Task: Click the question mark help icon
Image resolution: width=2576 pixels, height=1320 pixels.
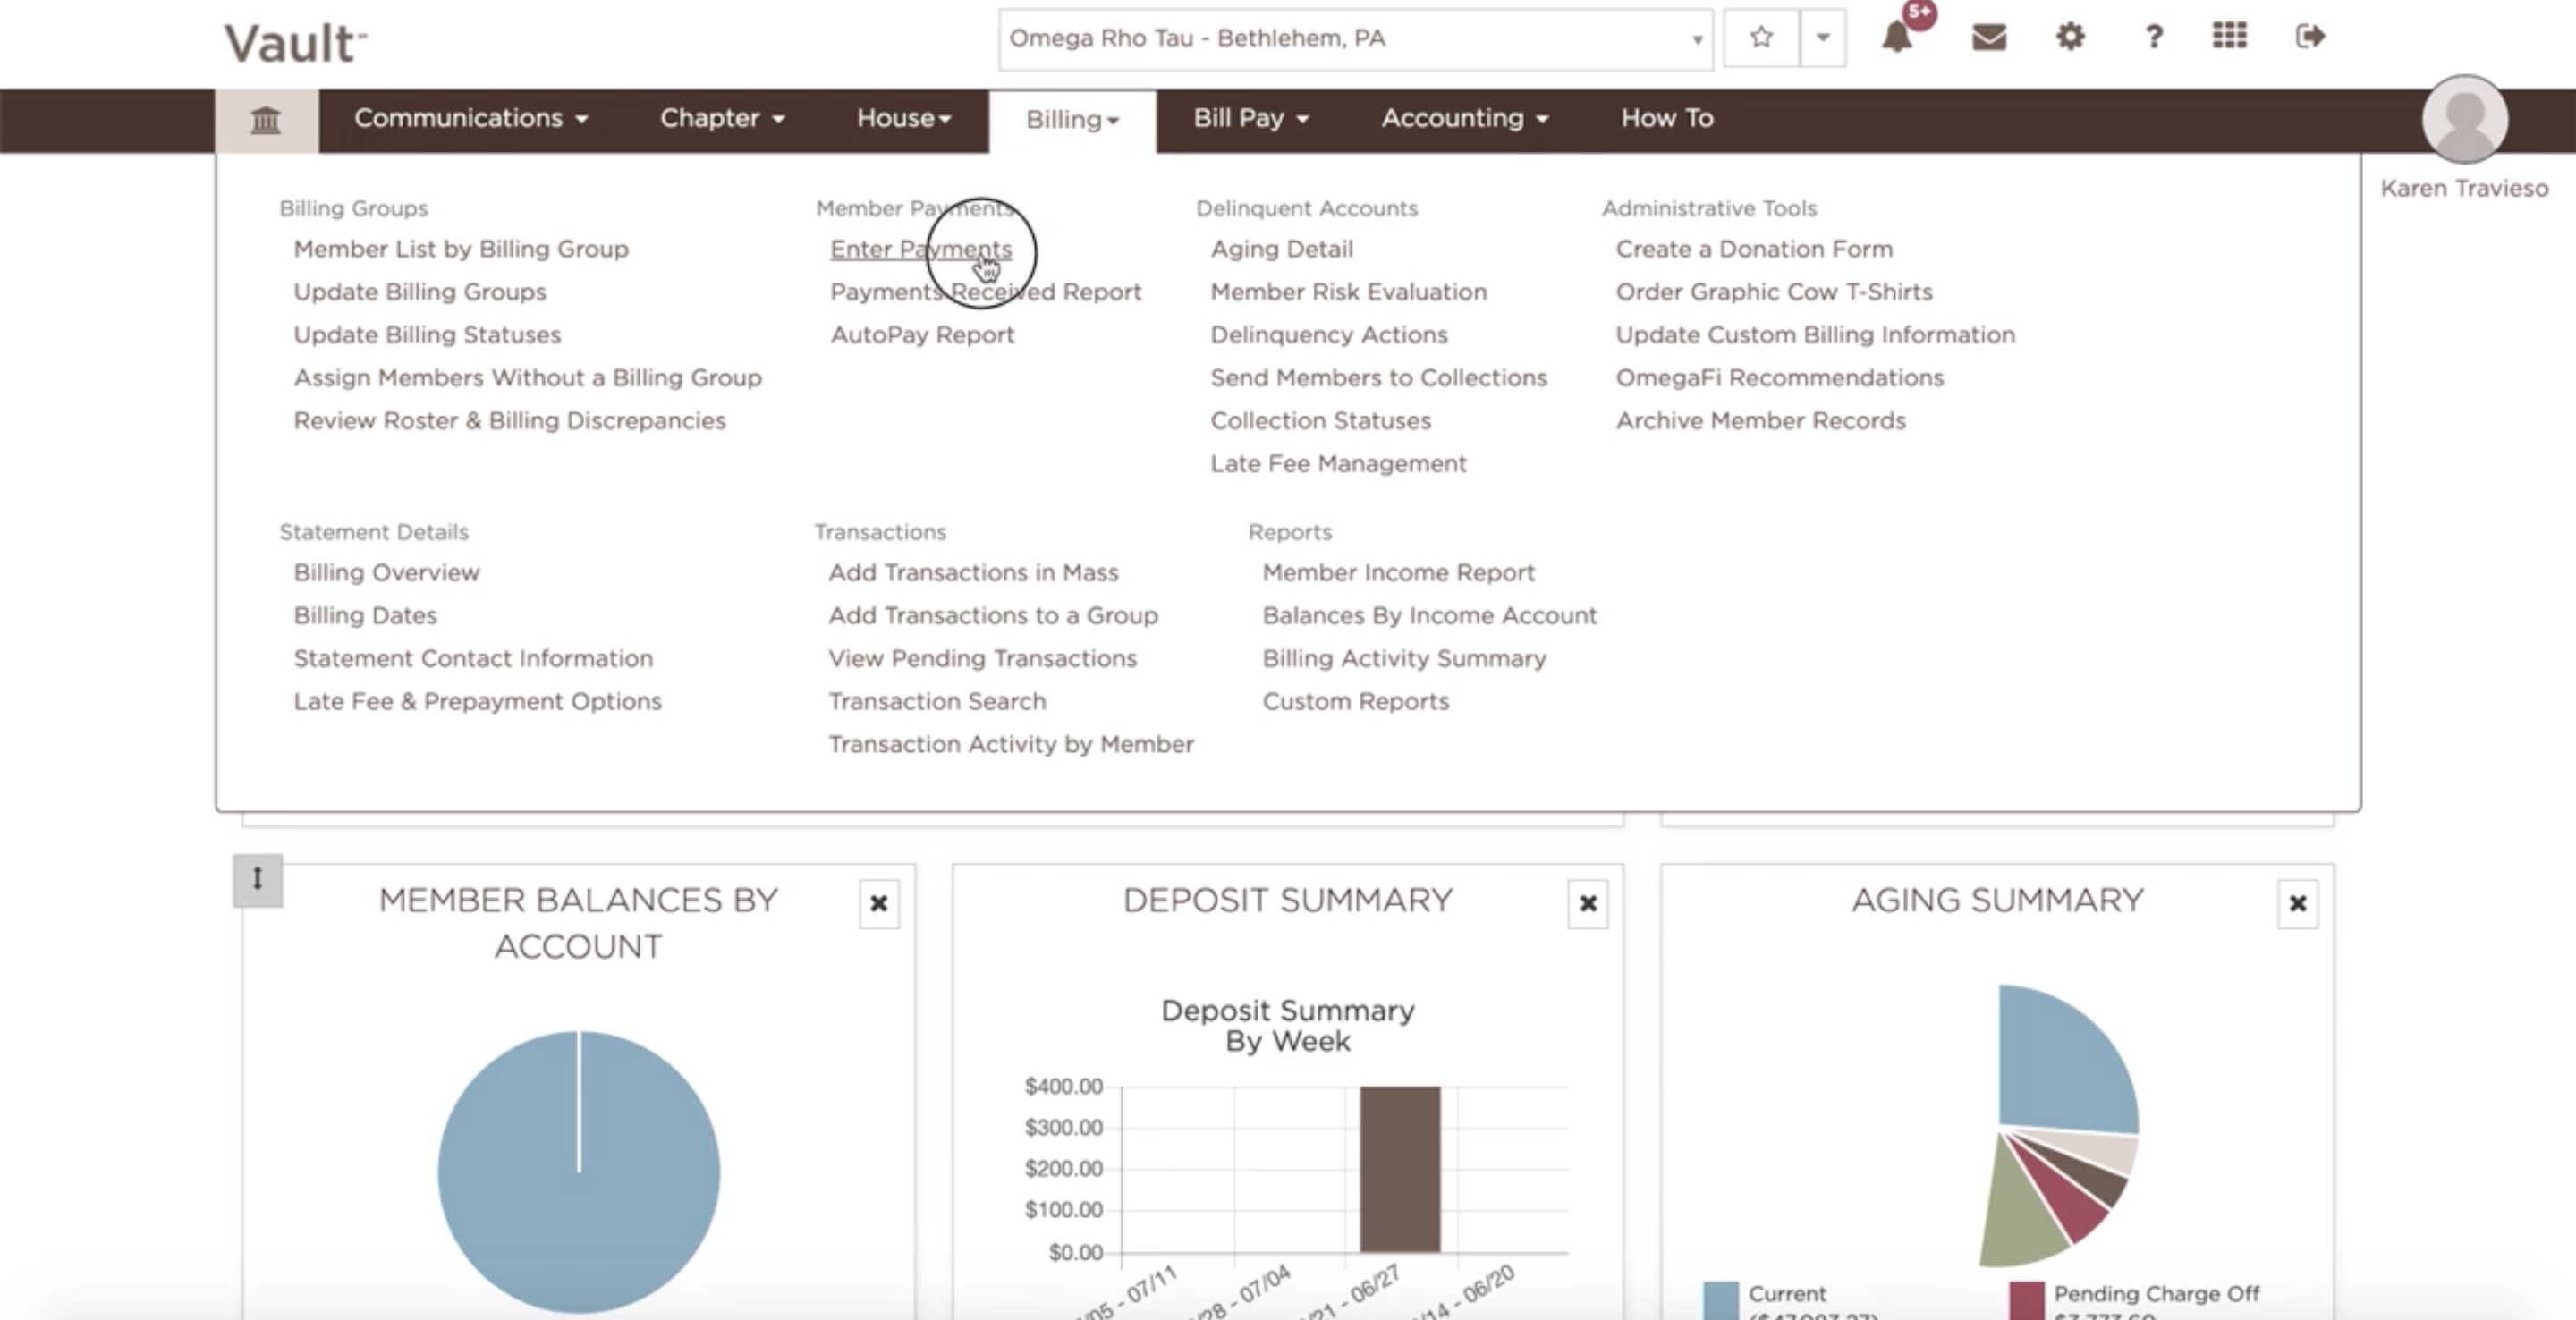Action: pyautogui.click(x=2153, y=38)
